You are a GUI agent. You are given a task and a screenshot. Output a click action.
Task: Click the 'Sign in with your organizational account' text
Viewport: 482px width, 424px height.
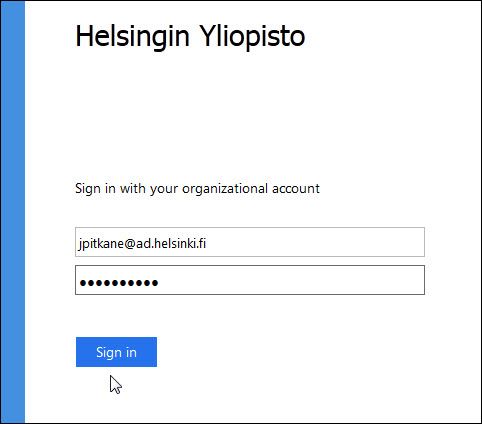[x=197, y=189]
